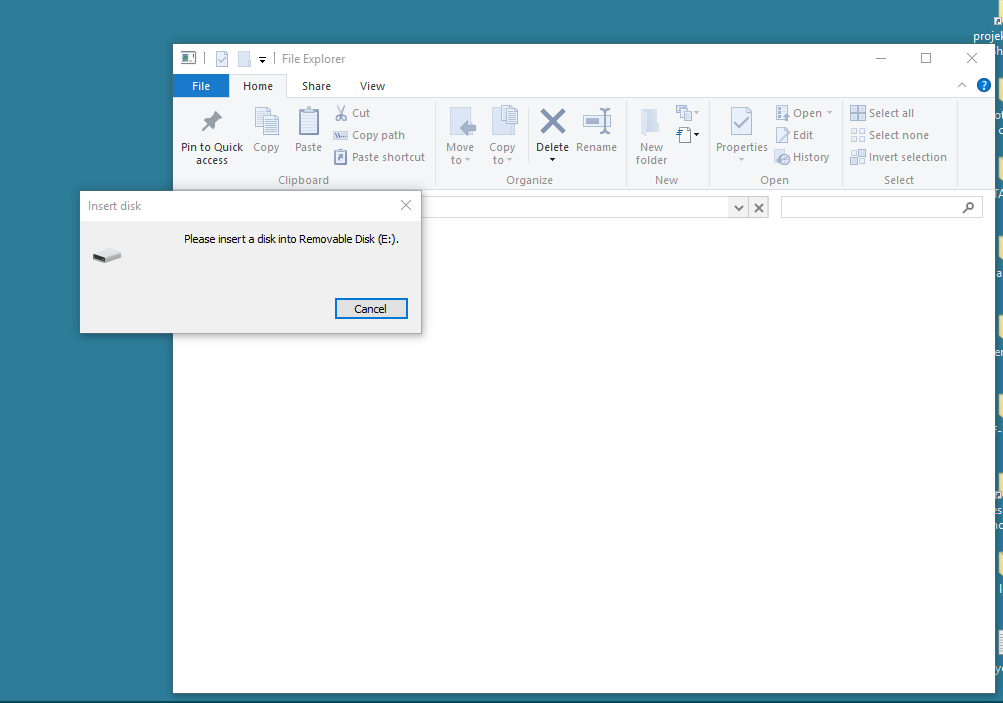Screen dimensions: 1003x703
Task: Click the File Explorer system menu icon
Action: click(188, 58)
